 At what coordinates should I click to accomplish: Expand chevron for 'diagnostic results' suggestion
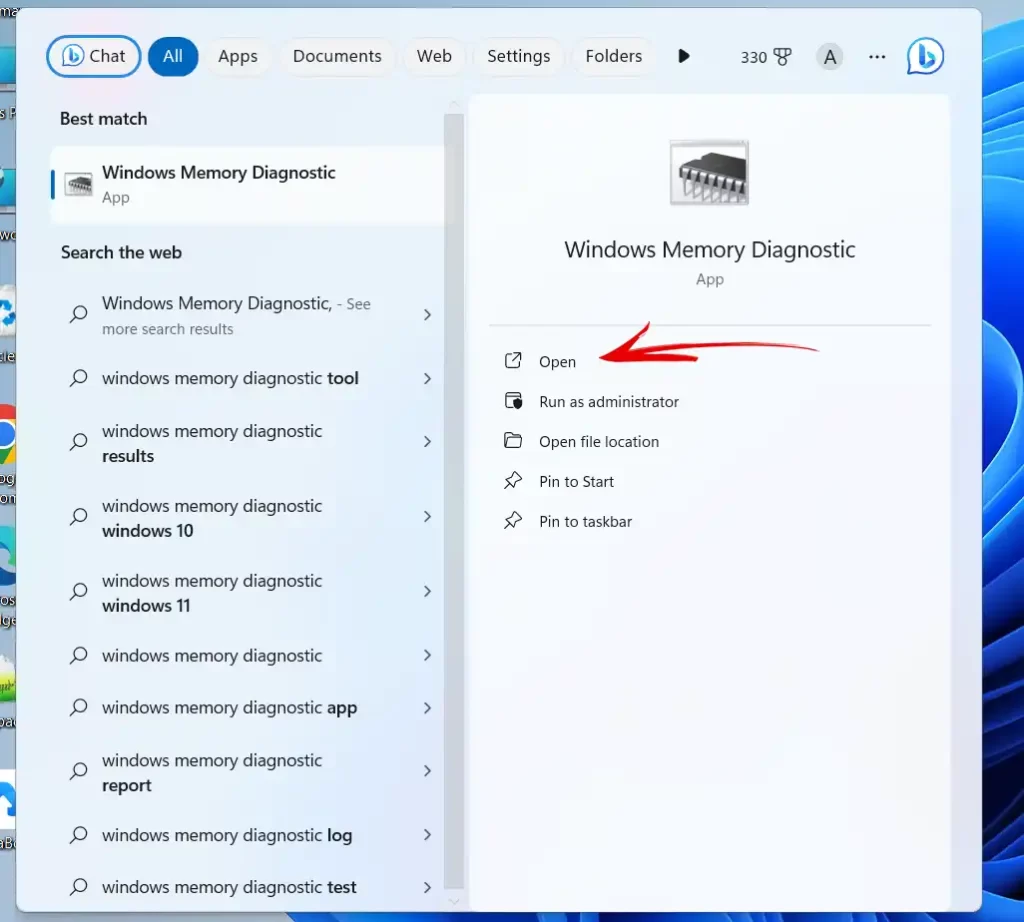point(427,442)
